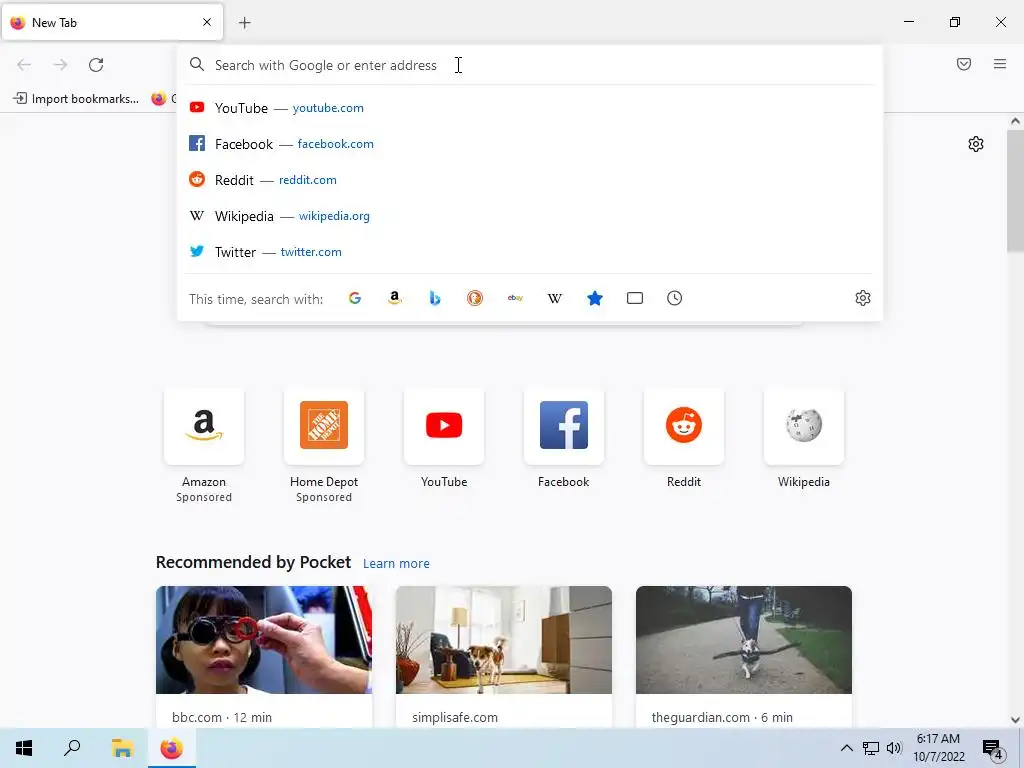This screenshot has height=768, width=1024.
Task: Open the simplisafe.com Pocket story image
Action: point(504,640)
